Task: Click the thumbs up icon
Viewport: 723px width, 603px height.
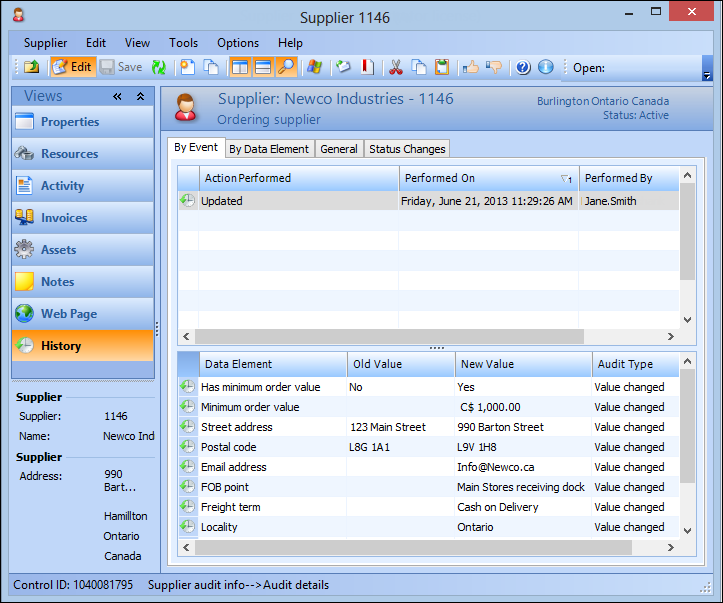Action: [x=471, y=68]
